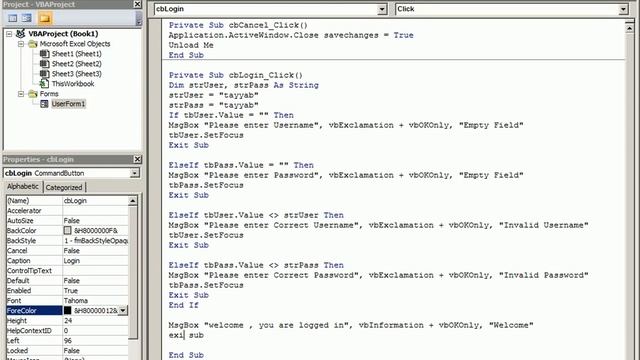Collapse the VBAProject (Book1) tree node
640x360 pixels.
(9, 34)
